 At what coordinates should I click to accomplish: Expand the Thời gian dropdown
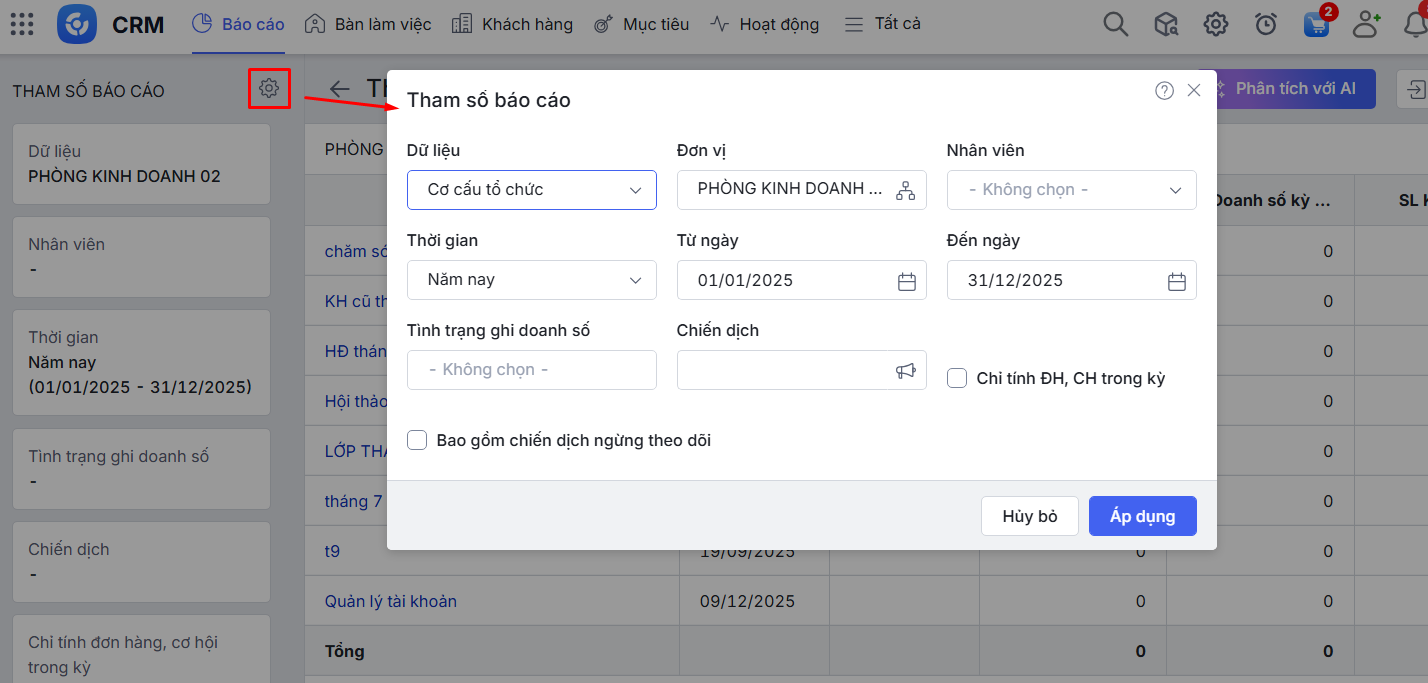pyautogui.click(x=531, y=280)
